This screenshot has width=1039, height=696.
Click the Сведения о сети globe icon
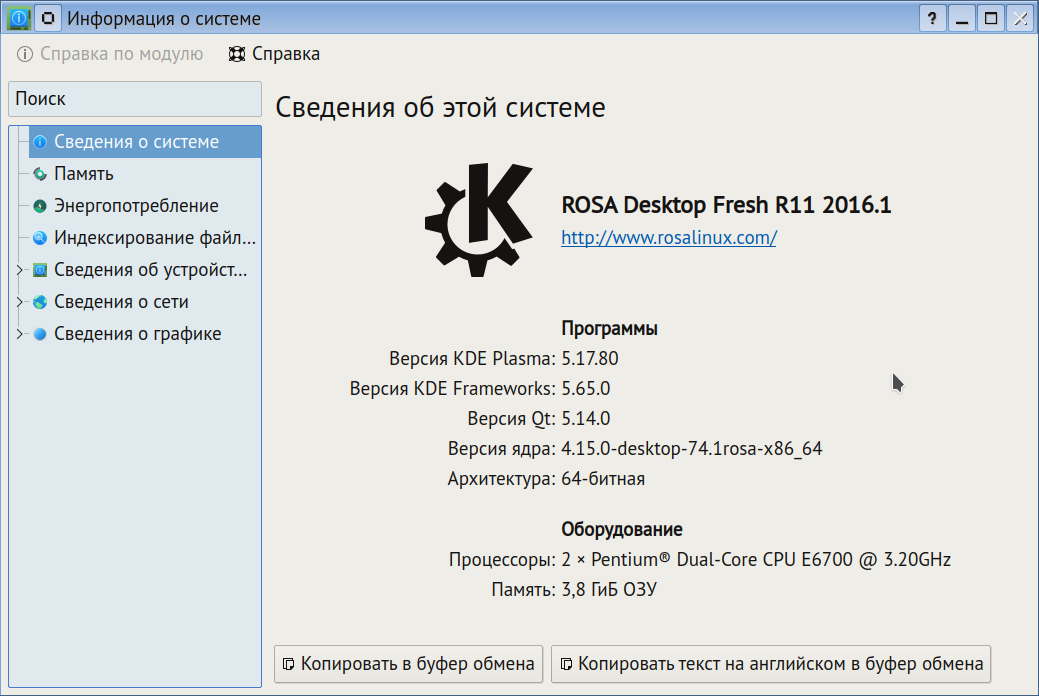pos(40,302)
